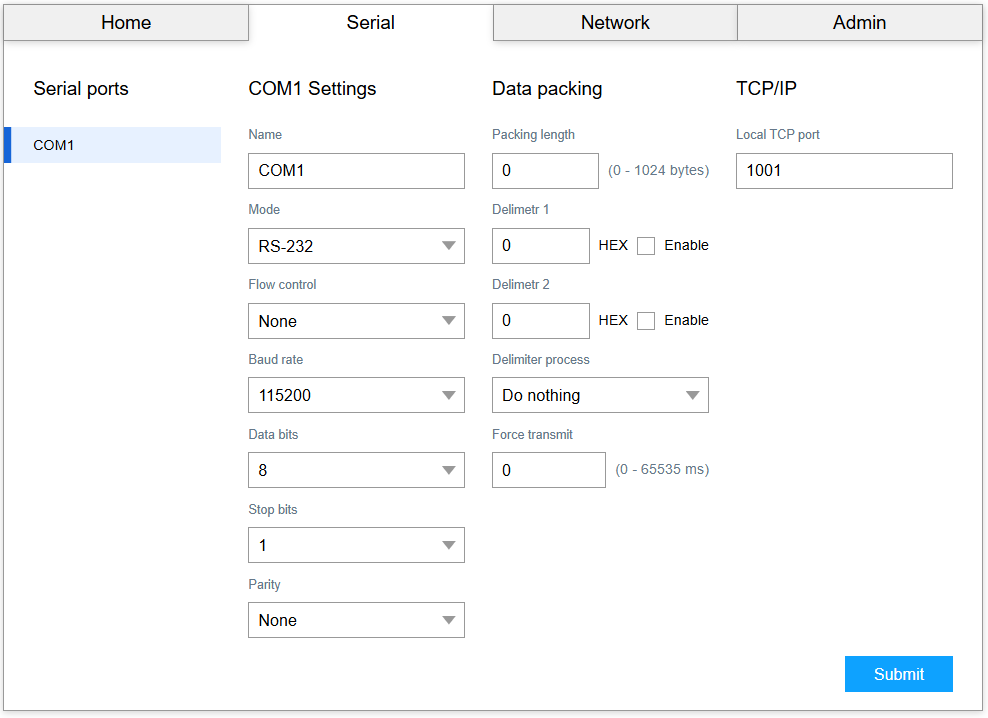
Task: Select COM1 in Serial ports list
Action: 113,145
